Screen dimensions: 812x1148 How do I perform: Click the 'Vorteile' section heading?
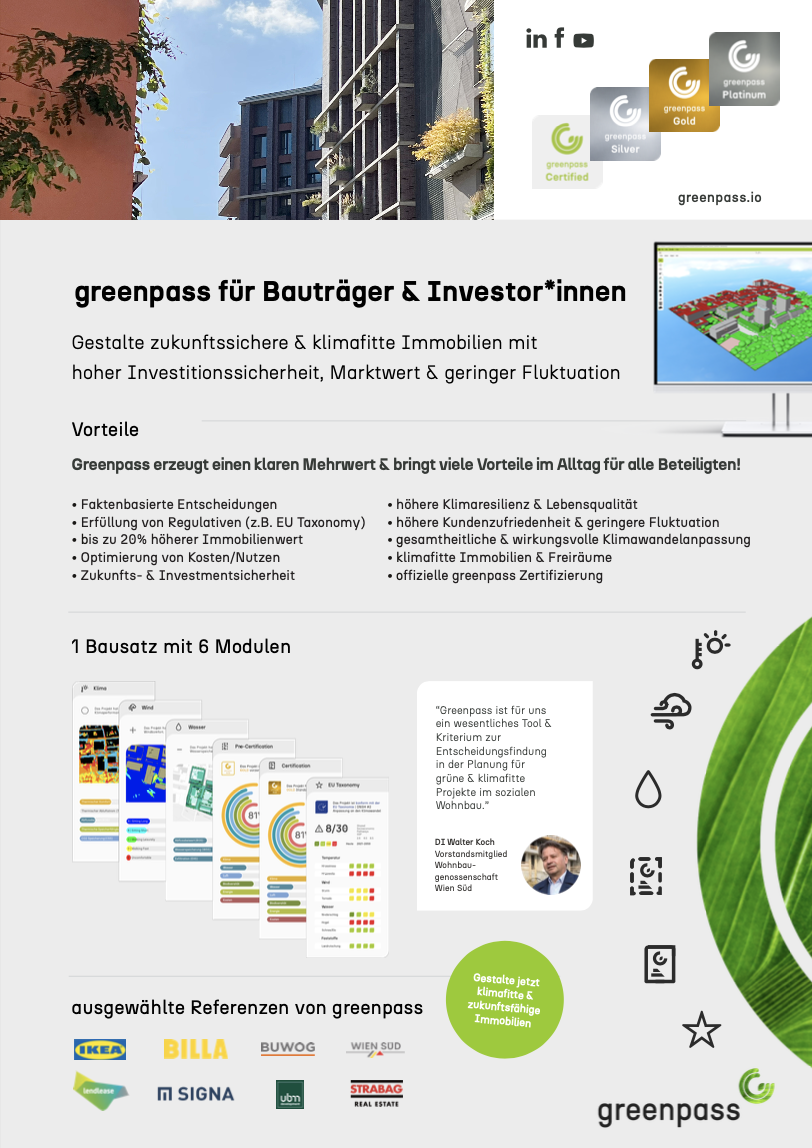(105, 430)
